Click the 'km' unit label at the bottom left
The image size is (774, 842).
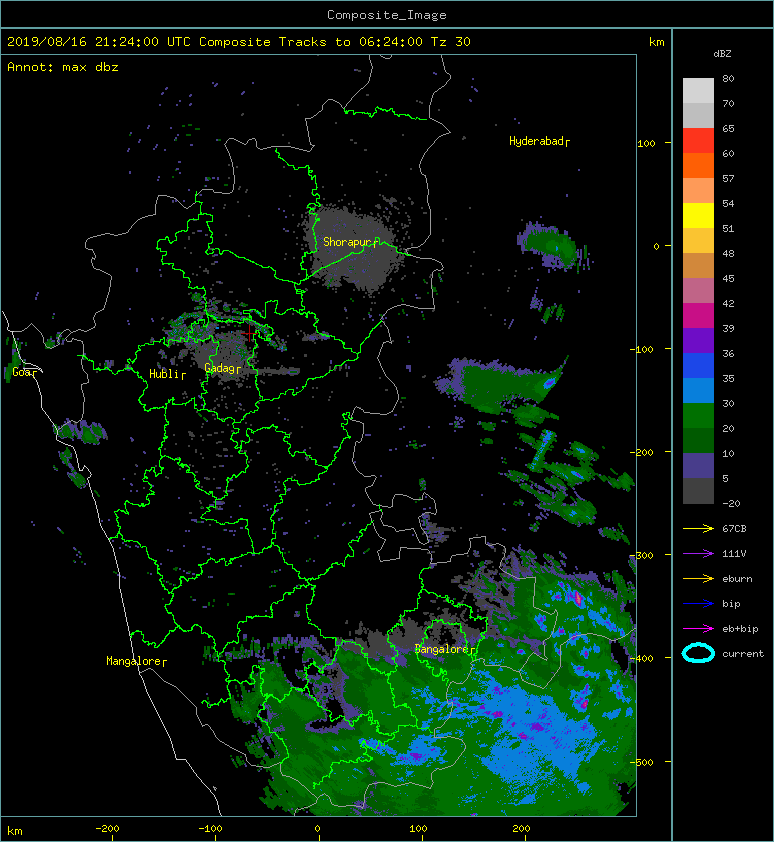pyautogui.click(x=15, y=831)
